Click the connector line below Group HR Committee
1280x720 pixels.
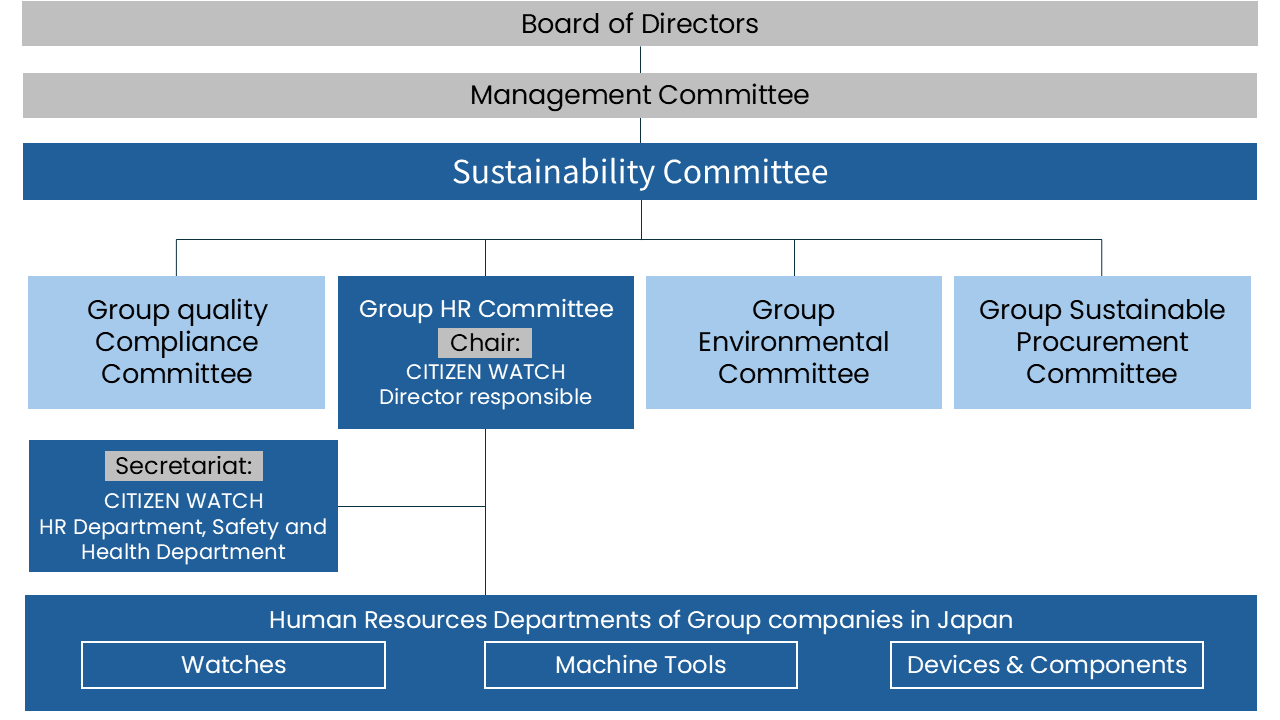[486, 512]
